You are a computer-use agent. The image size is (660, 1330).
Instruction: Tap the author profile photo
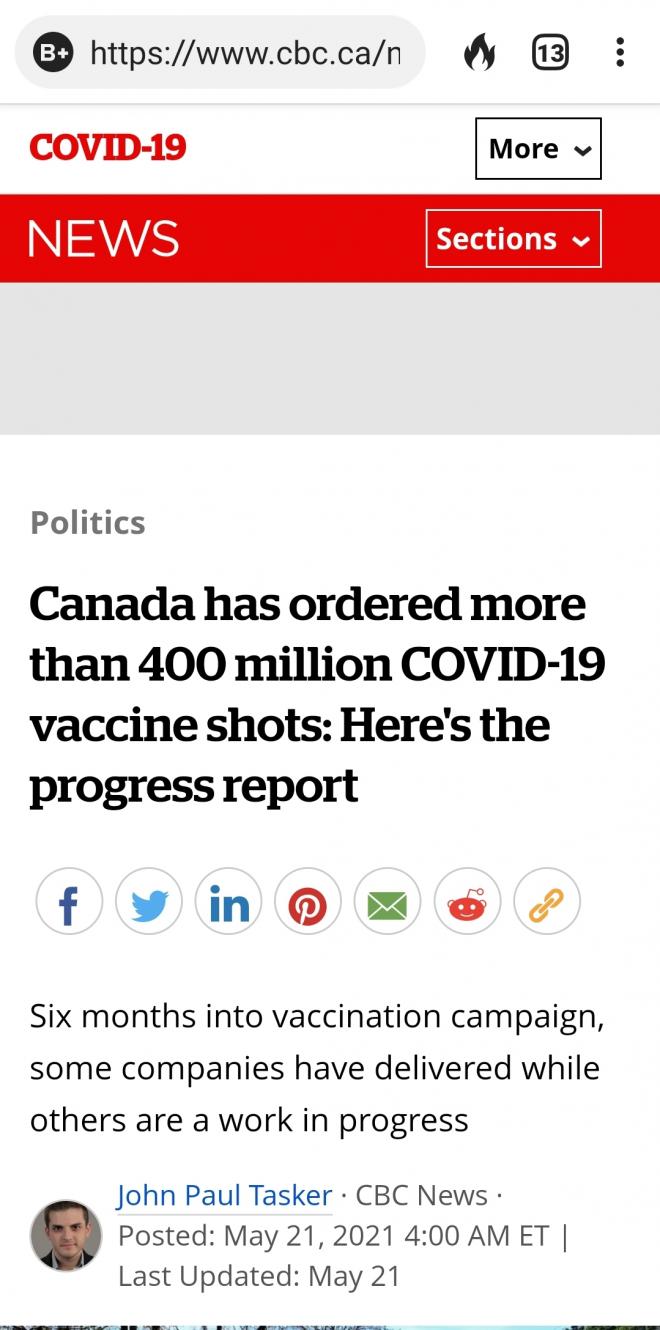[66, 1235]
